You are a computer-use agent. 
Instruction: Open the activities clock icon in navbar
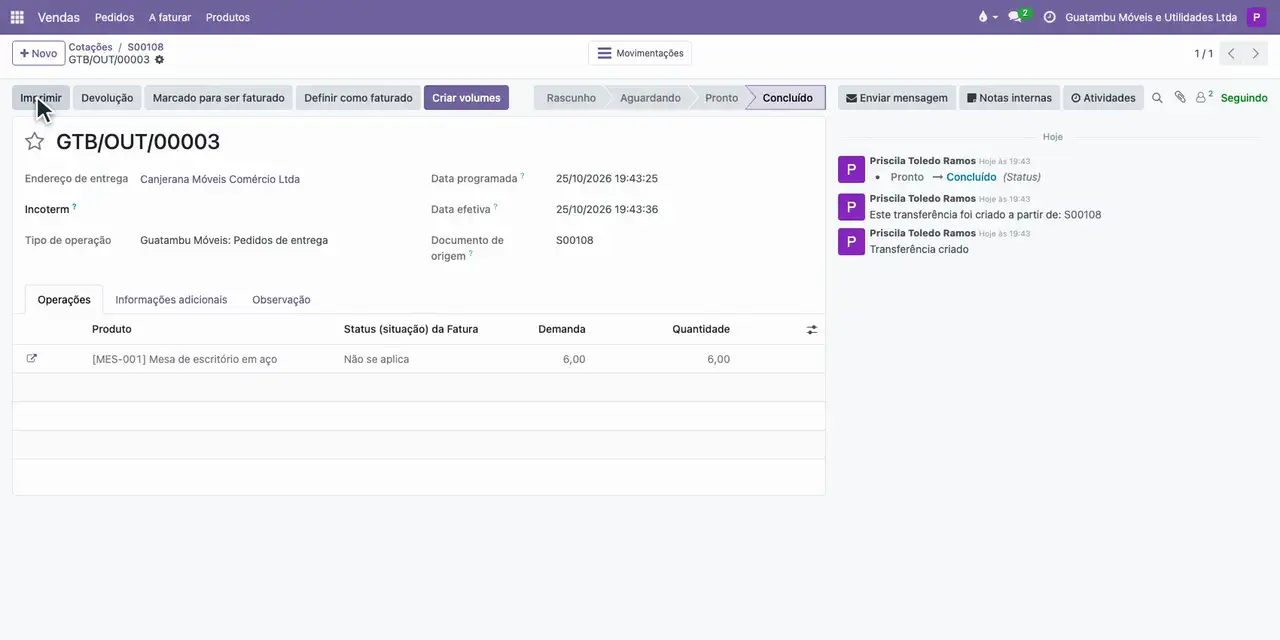(x=1049, y=17)
